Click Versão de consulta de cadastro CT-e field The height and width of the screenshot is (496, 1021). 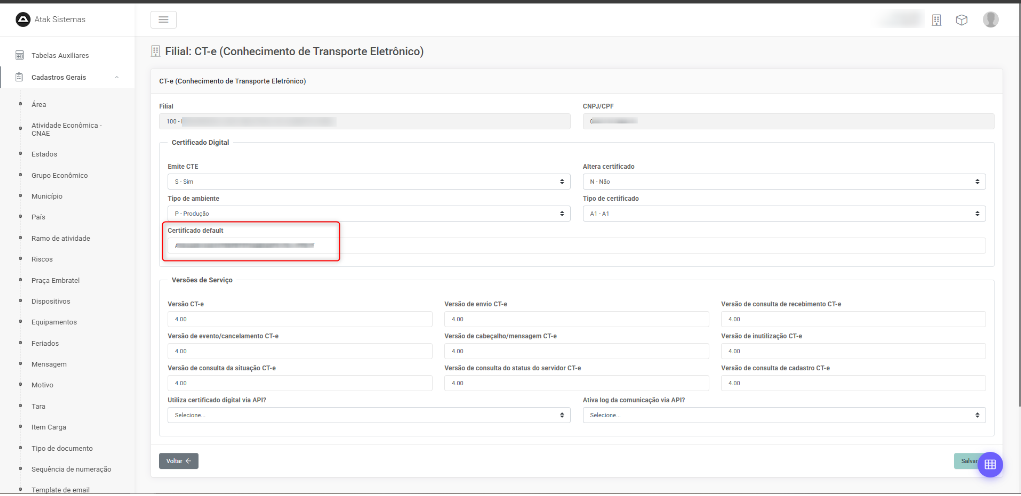pyautogui.click(x=853, y=383)
